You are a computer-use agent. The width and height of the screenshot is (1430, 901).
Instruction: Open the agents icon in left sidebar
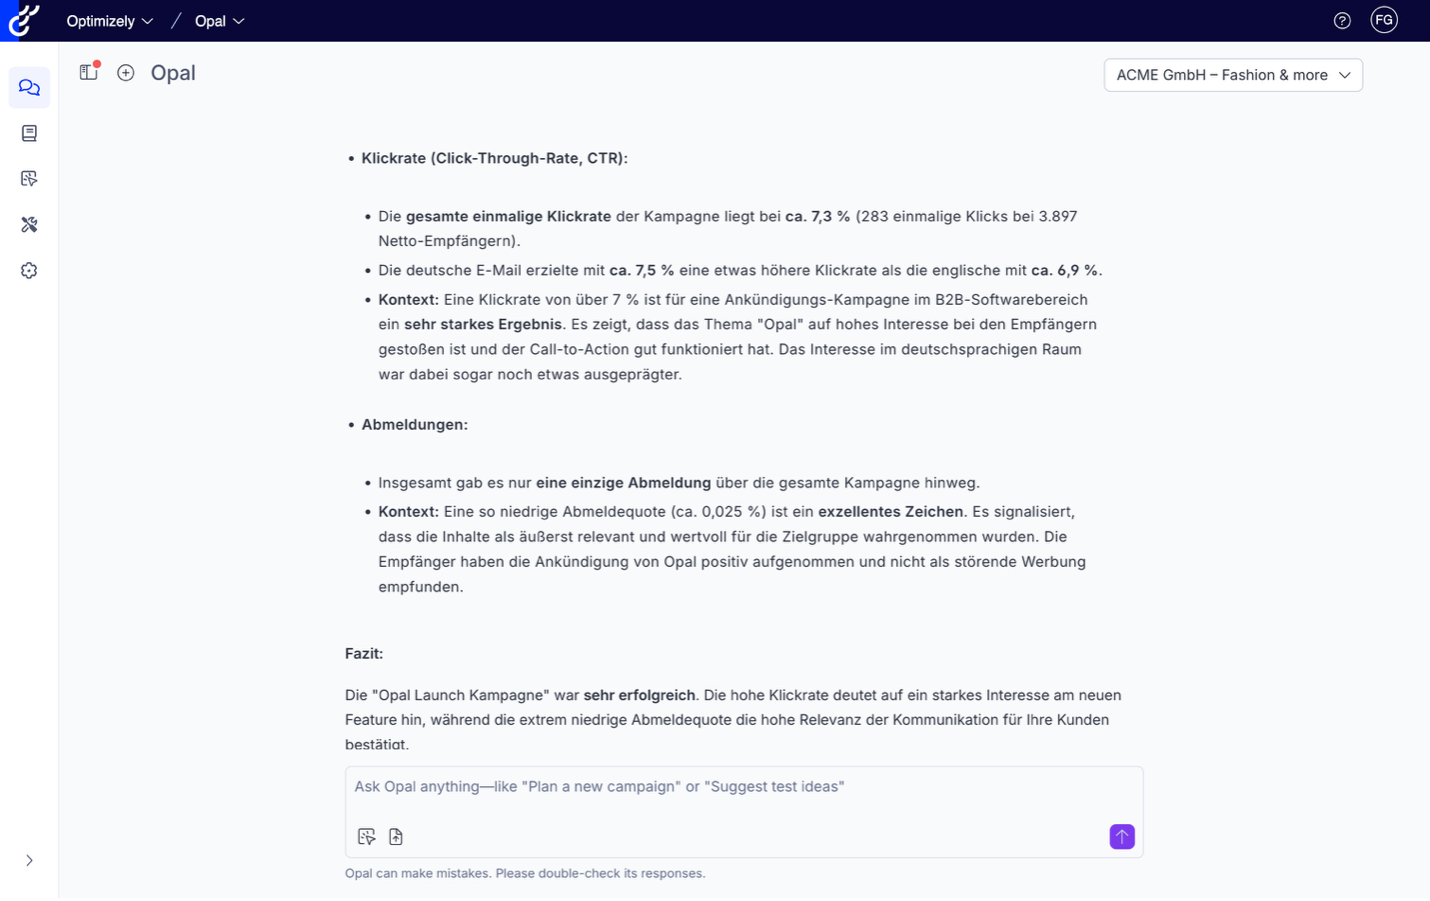pos(29,179)
